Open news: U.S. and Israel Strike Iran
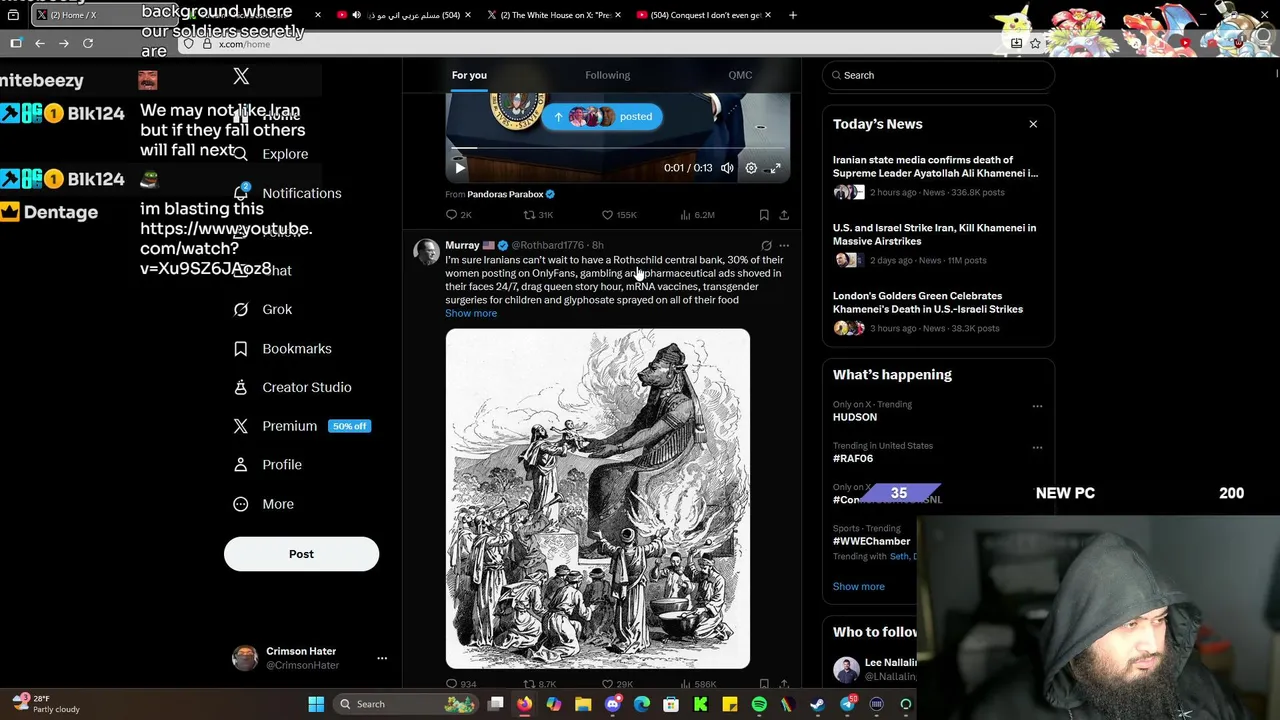The height and width of the screenshot is (720, 1280). (936, 243)
